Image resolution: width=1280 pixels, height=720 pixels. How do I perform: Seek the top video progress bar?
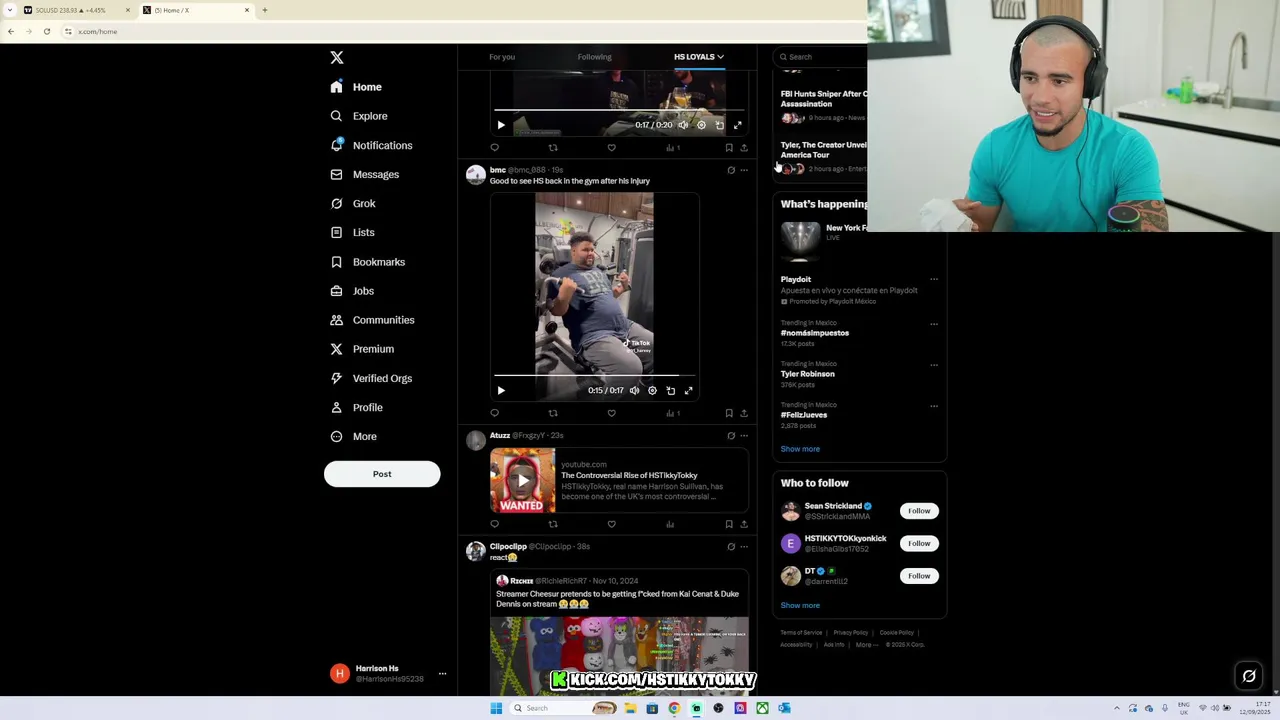[619, 110]
